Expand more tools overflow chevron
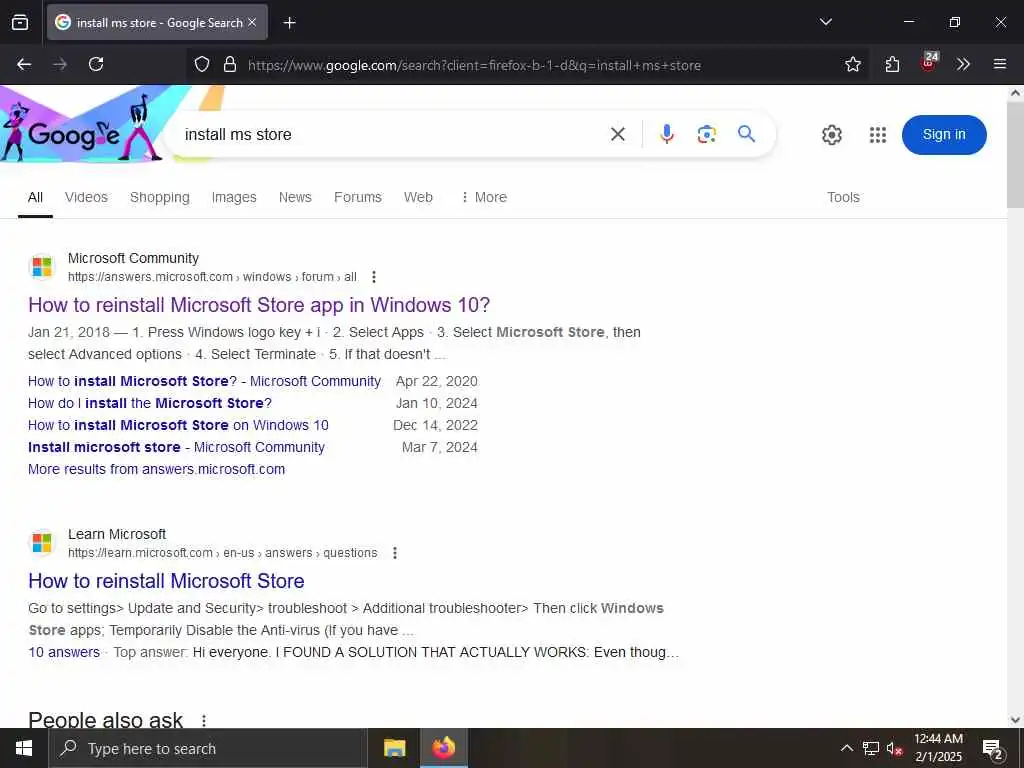1024x768 pixels. 963,64
